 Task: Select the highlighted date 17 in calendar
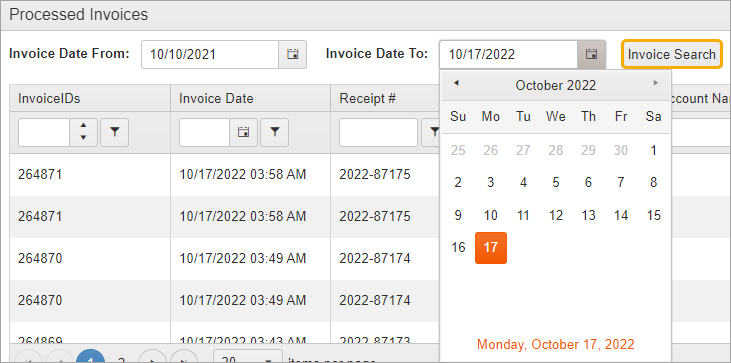pyautogui.click(x=490, y=247)
